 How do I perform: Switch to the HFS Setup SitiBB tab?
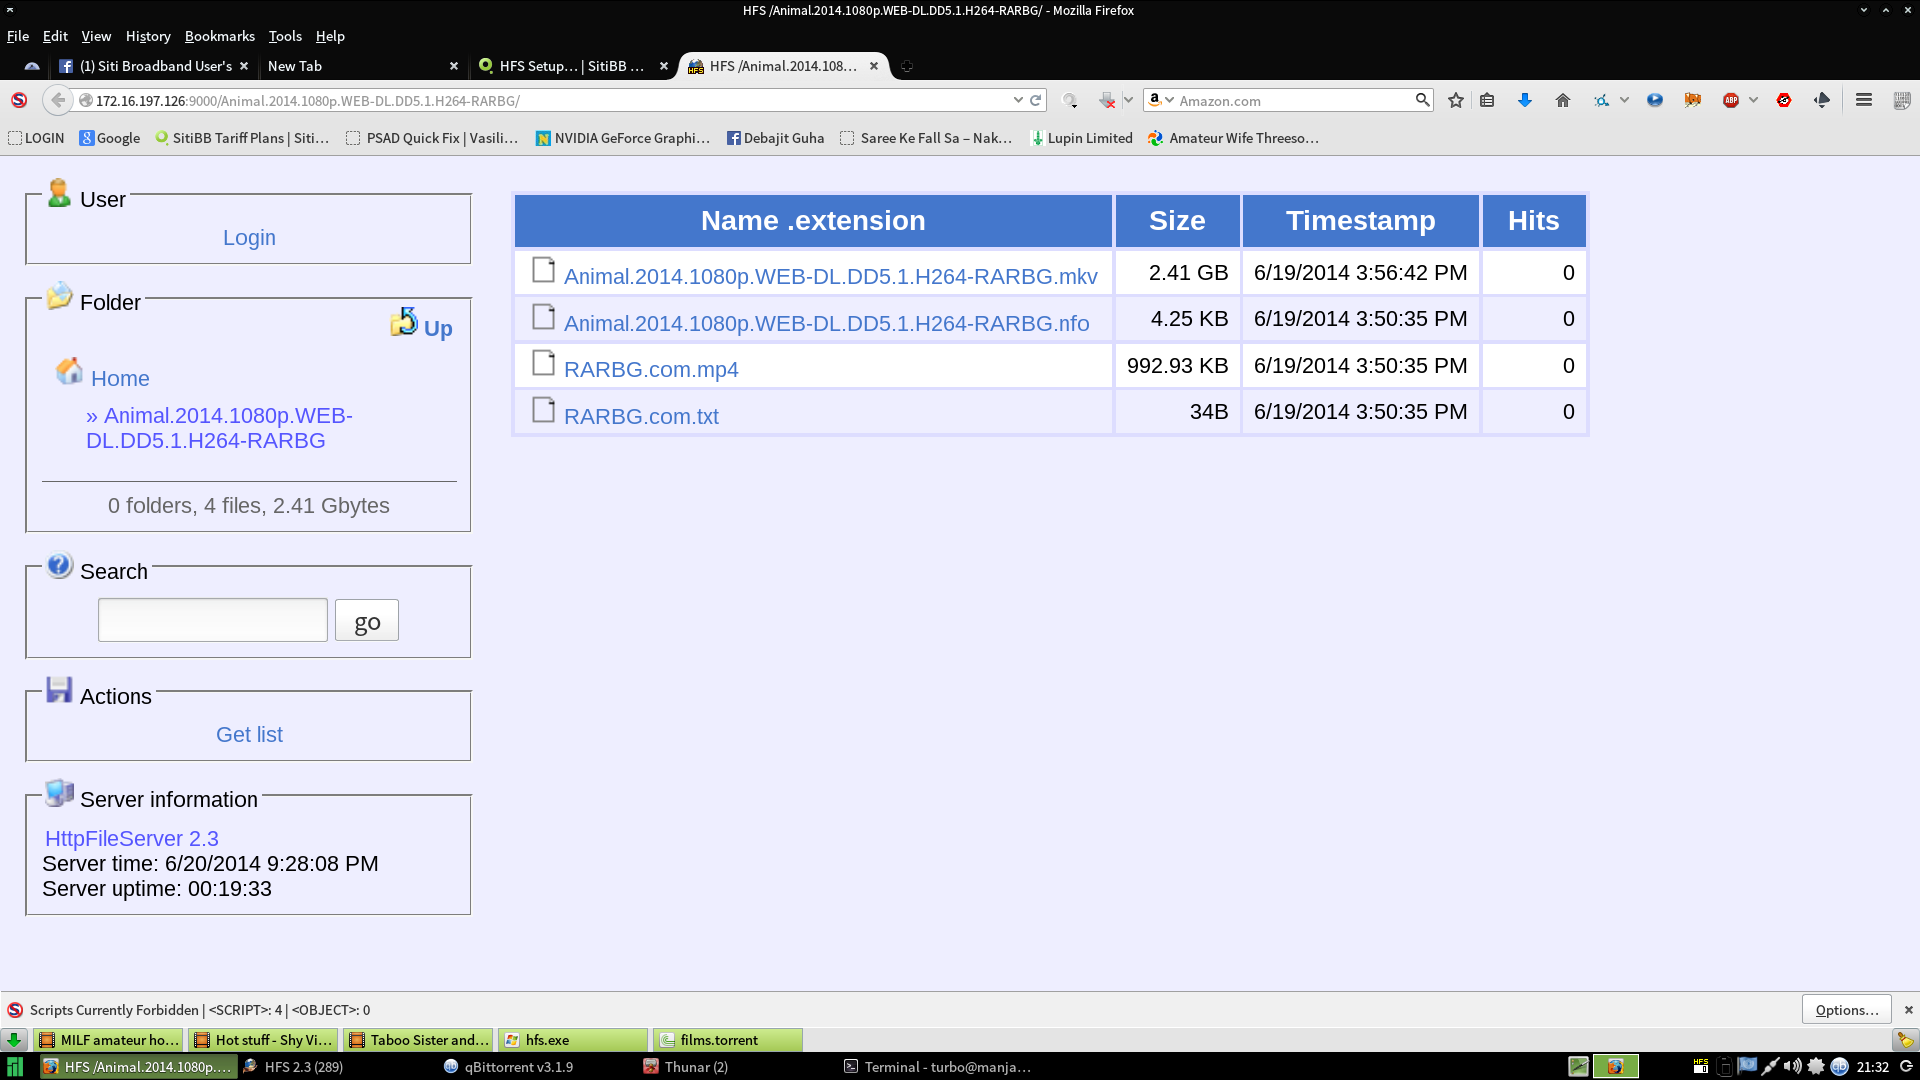pos(572,66)
